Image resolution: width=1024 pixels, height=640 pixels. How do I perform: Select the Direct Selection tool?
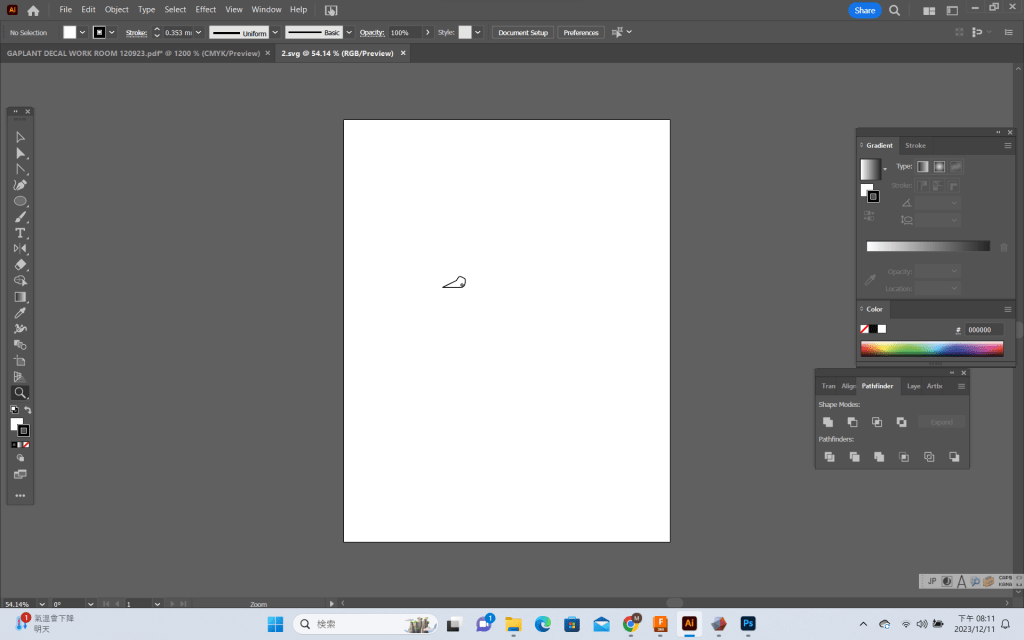coord(20,153)
